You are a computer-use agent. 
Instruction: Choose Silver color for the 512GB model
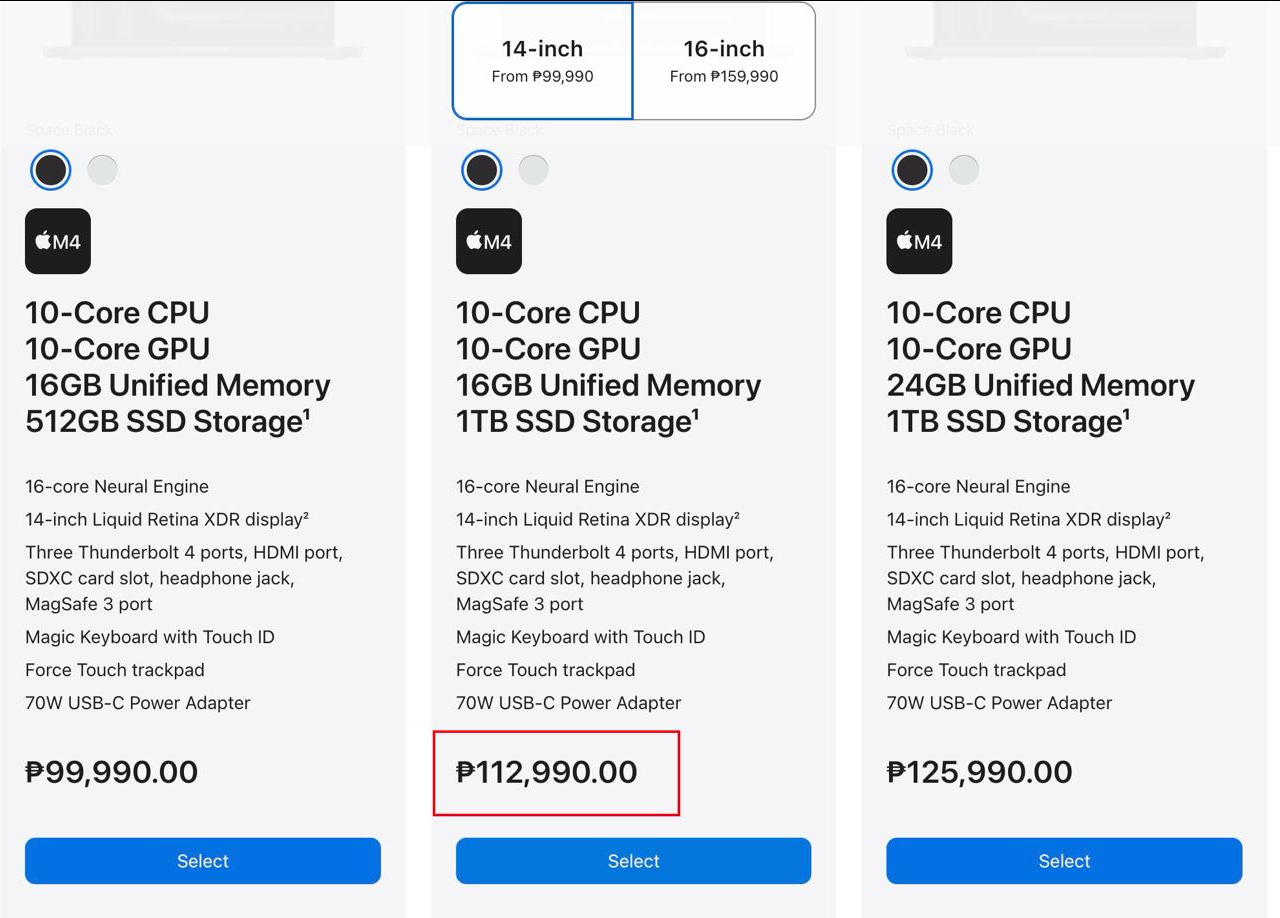[102, 170]
